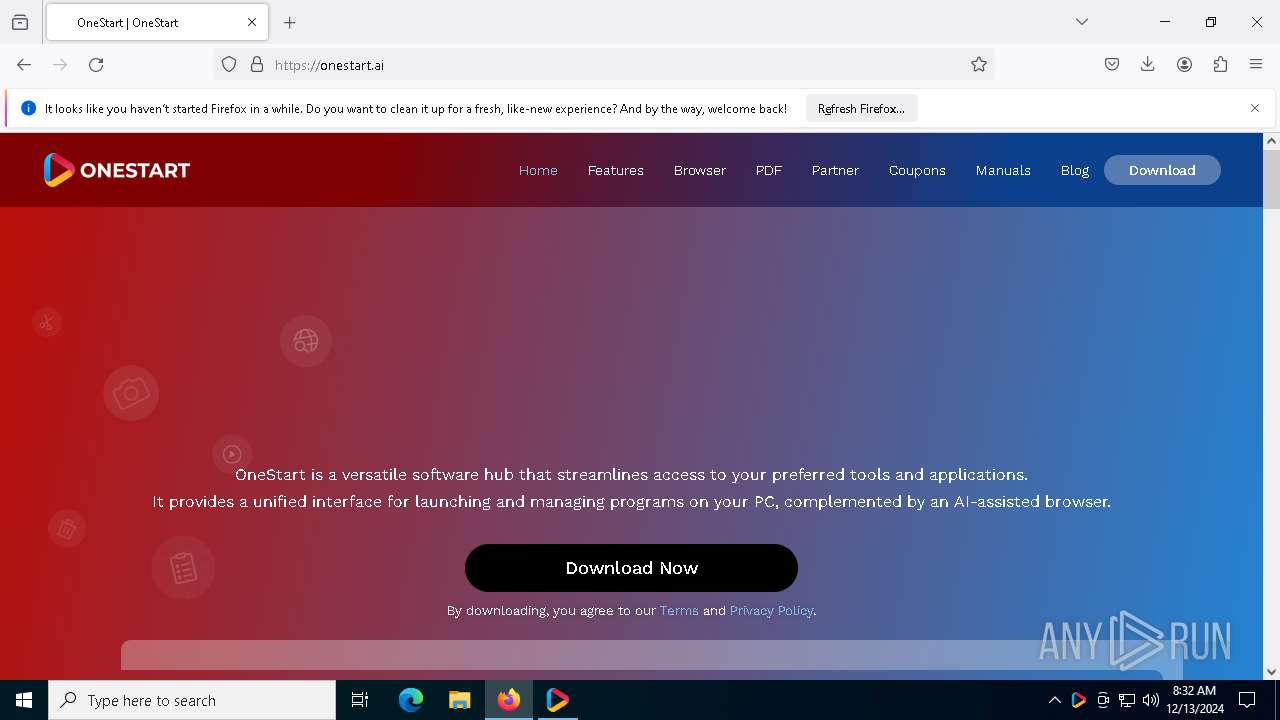Screen dimensions: 1280x720
Task: Click scrollbar up arrow
Action: [x=1271, y=141]
